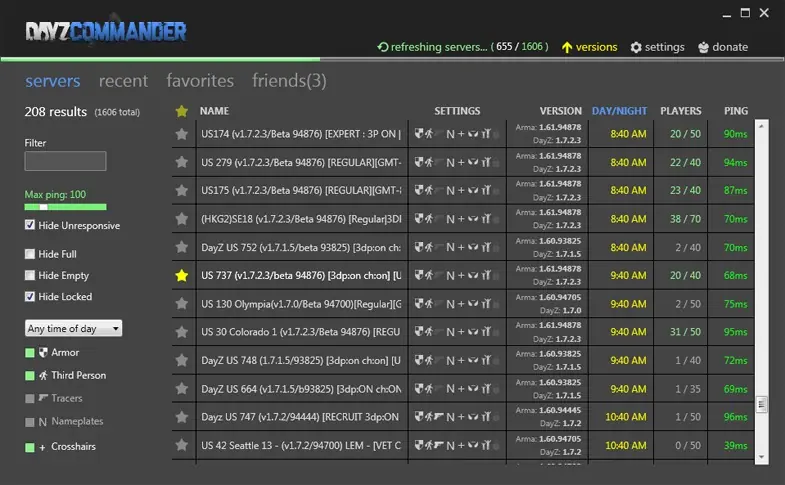Screen dimensions: 785x485
Task: Click the 38 / 70 players cell
Action: point(685,219)
